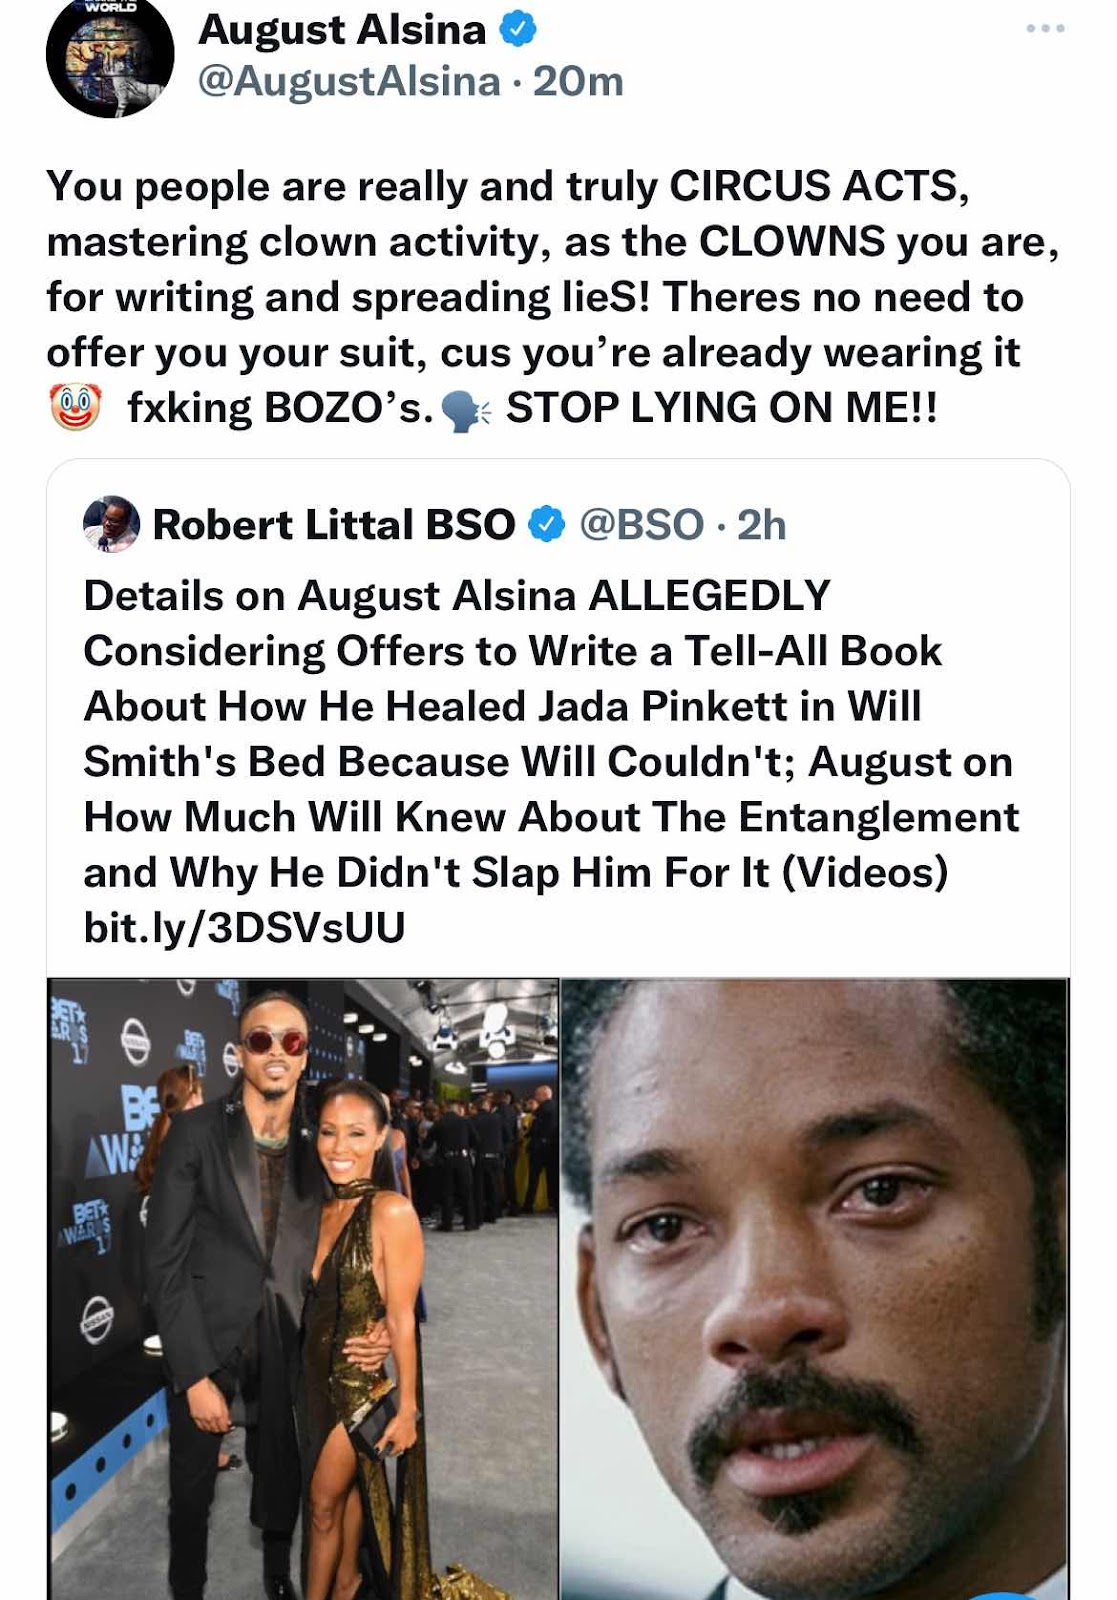Screen dimensions: 1117x1600
Task: Click Robert Littal BSO's small avatar
Action: point(110,524)
